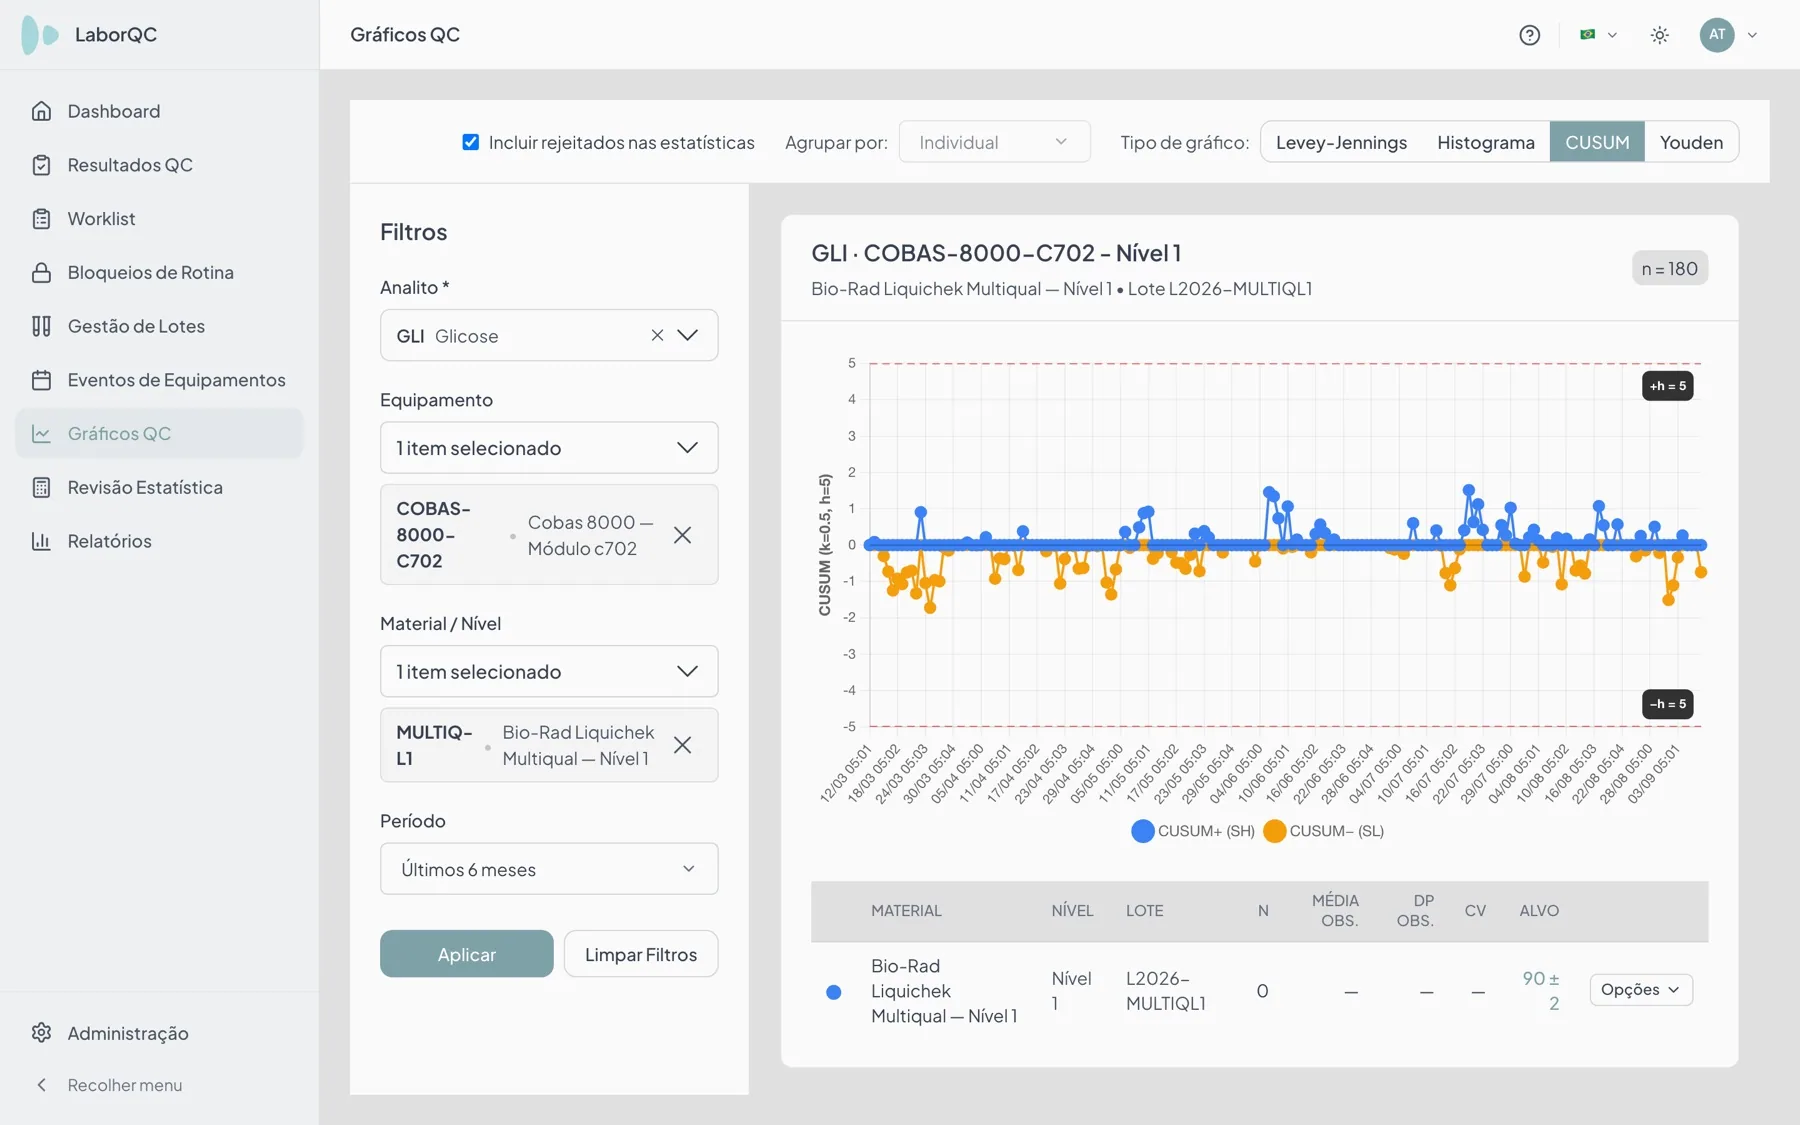Switch to Levey-Jennings chart type

[1341, 142]
